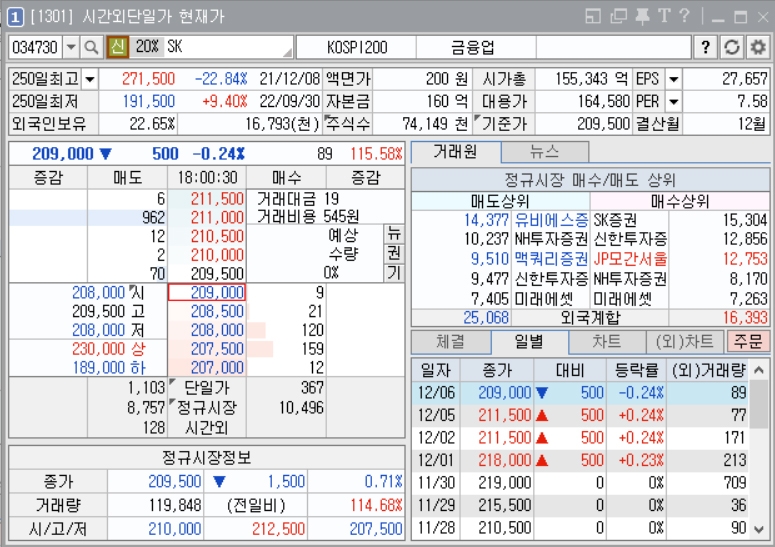Open the (외)차트 tab
Screen dimensions: 775x547
coord(684,341)
